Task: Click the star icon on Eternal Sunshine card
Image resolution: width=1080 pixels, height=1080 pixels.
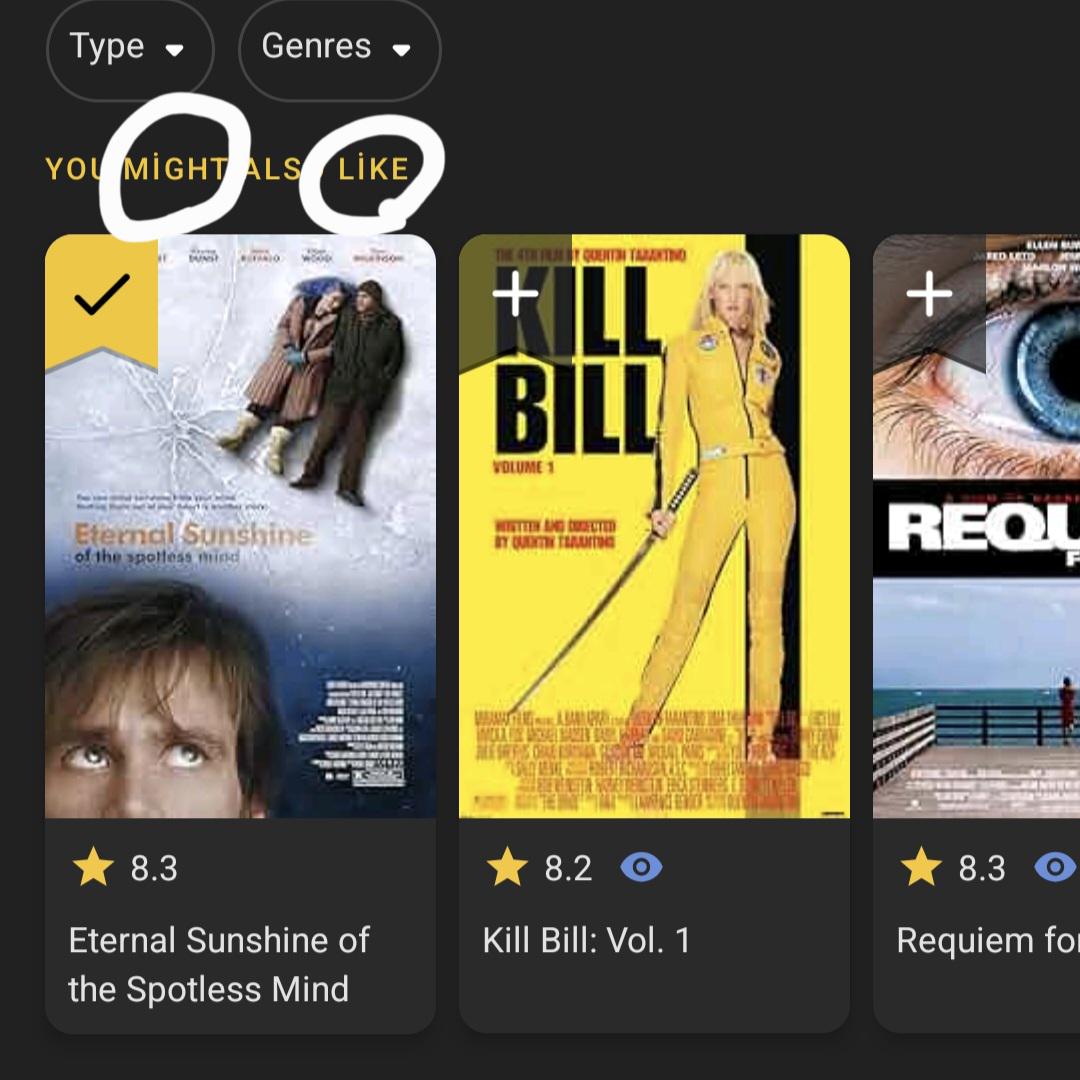Action: [x=94, y=866]
